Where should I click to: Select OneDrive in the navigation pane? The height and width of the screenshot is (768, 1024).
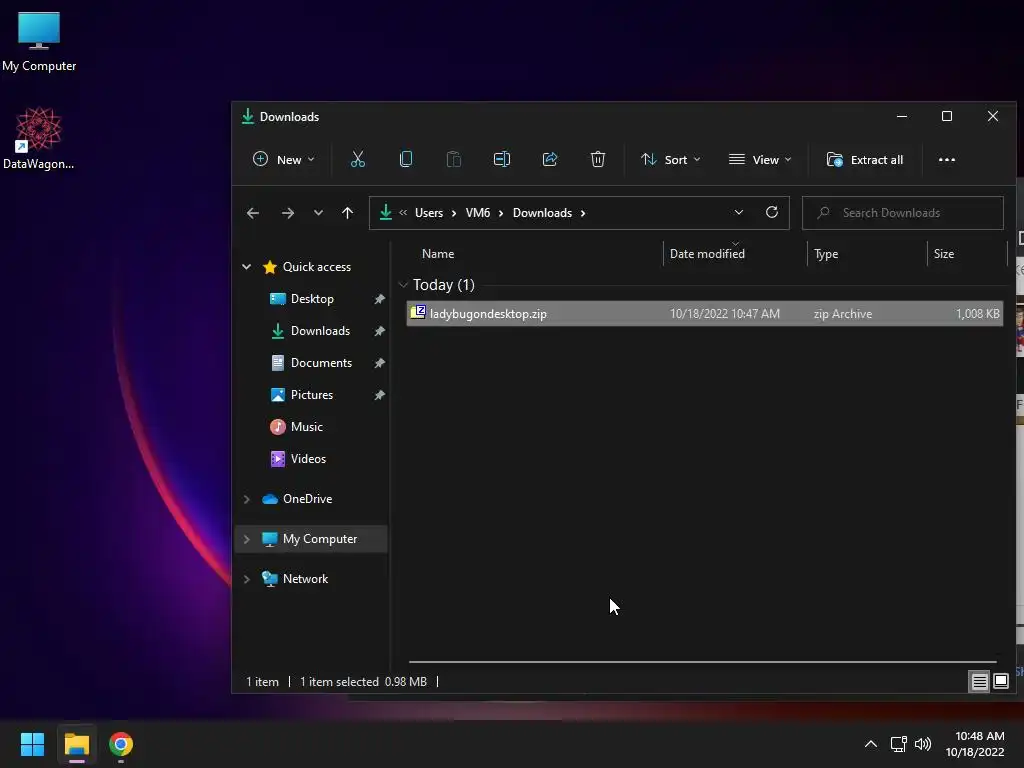point(307,499)
